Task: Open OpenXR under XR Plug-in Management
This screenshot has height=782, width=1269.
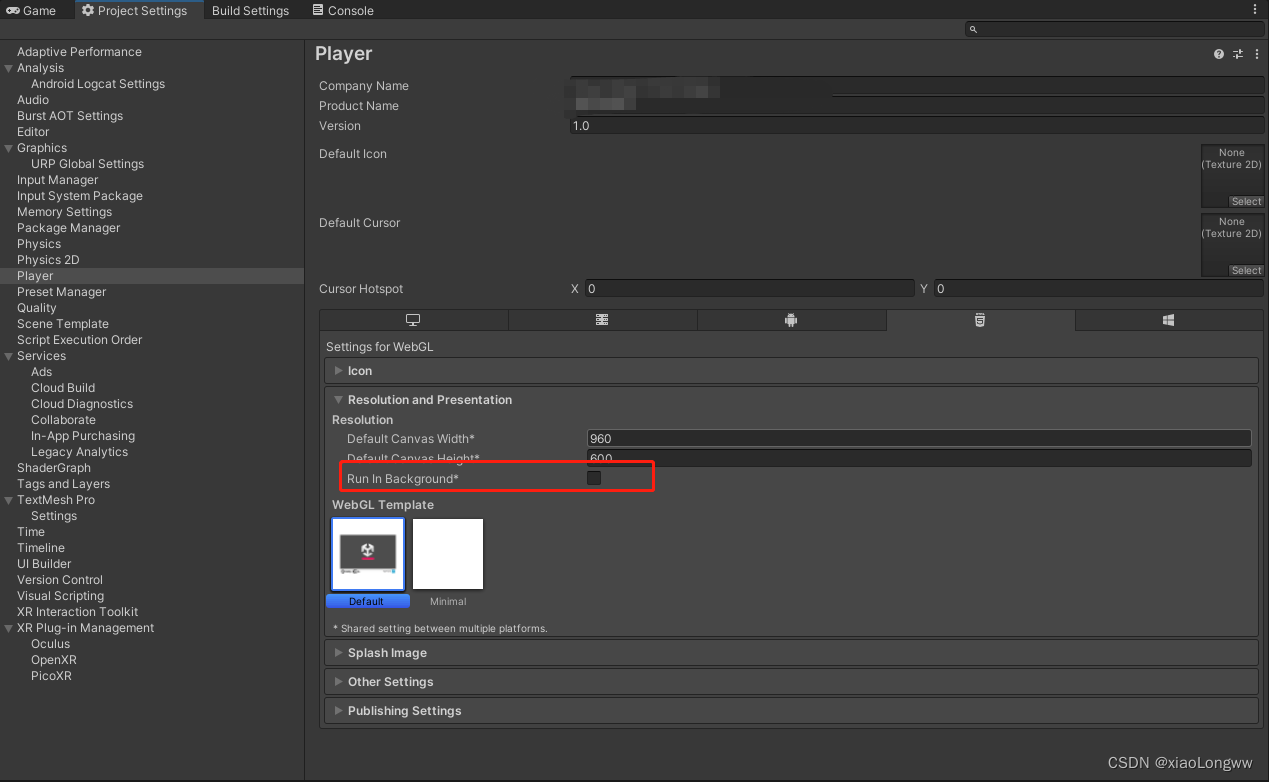Action: 54,660
